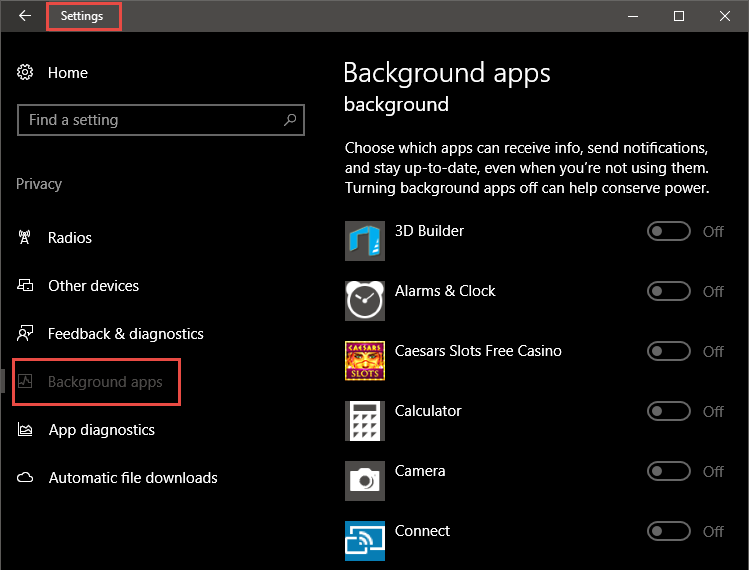Select Radios in Privacy sidebar
The width and height of the screenshot is (749, 570).
pyautogui.click(x=70, y=237)
